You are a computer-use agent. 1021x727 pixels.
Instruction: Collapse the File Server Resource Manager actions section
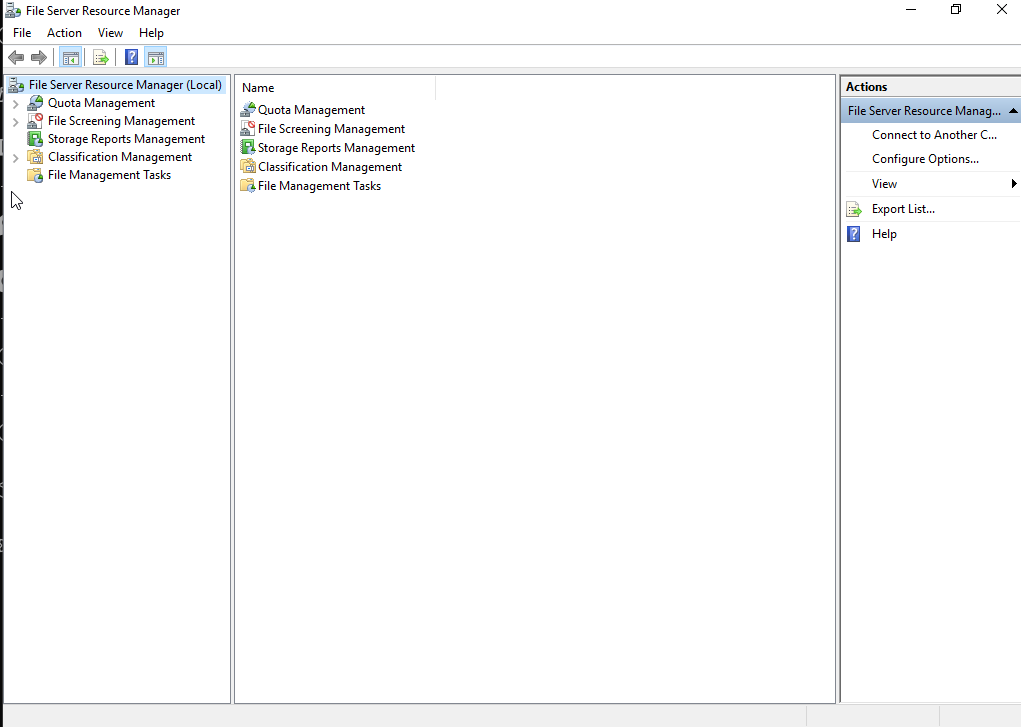1014,110
